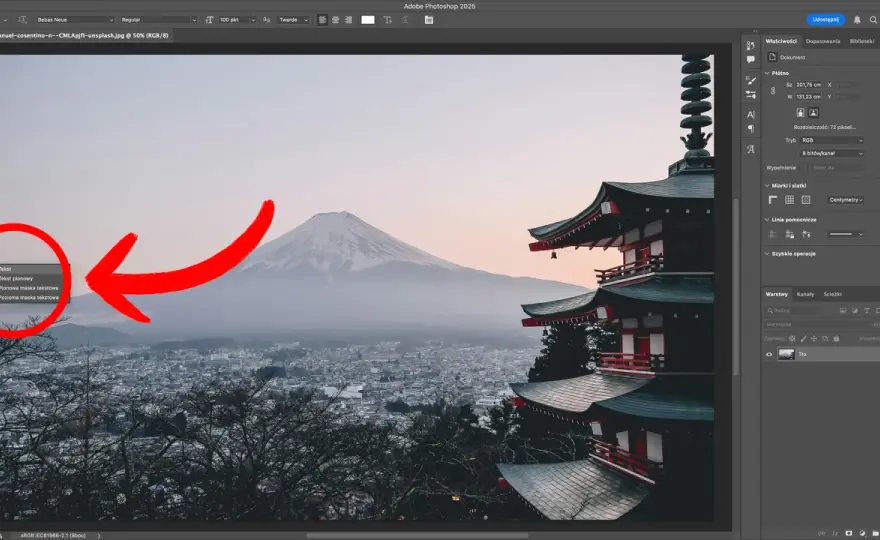Open the History panel icon in dock
This screenshot has width=880, height=540.
pyautogui.click(x=750, y=45)
